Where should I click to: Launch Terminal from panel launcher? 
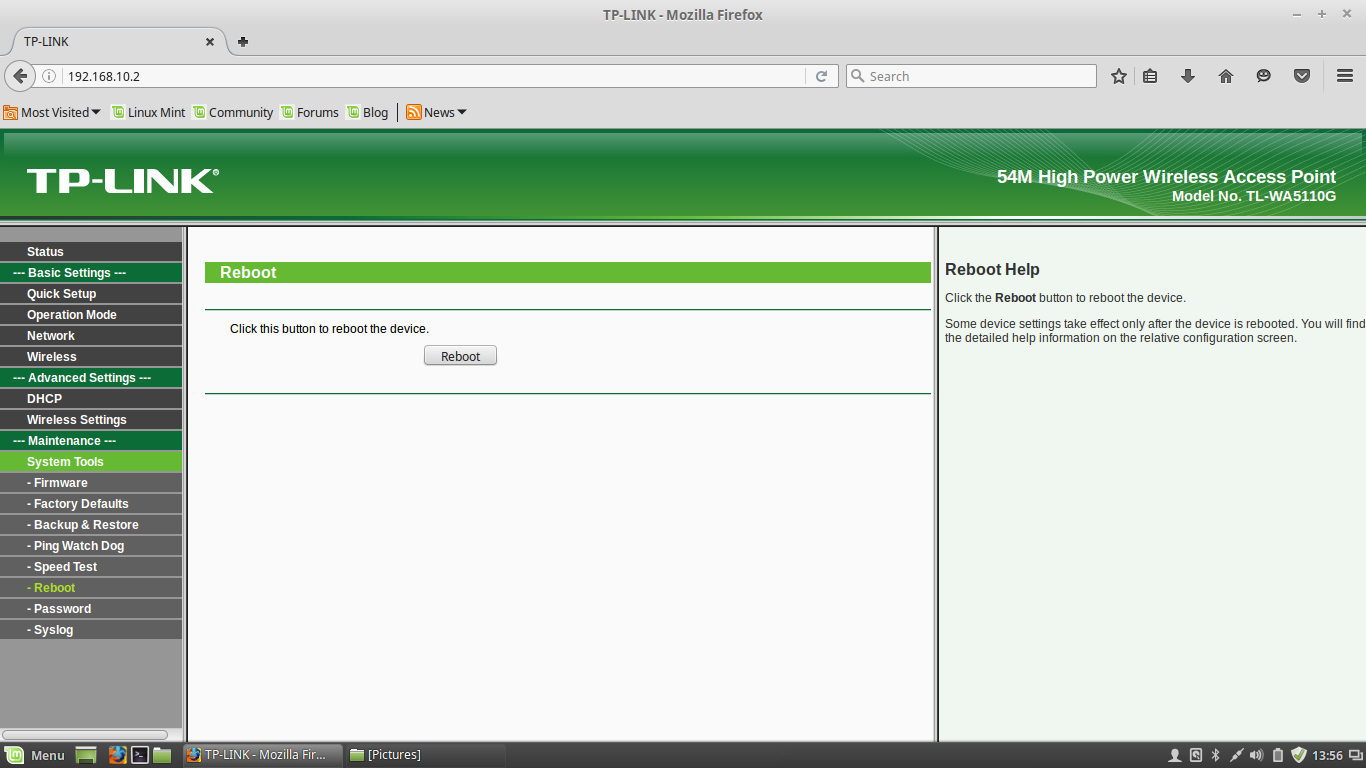tap(141, 755)
